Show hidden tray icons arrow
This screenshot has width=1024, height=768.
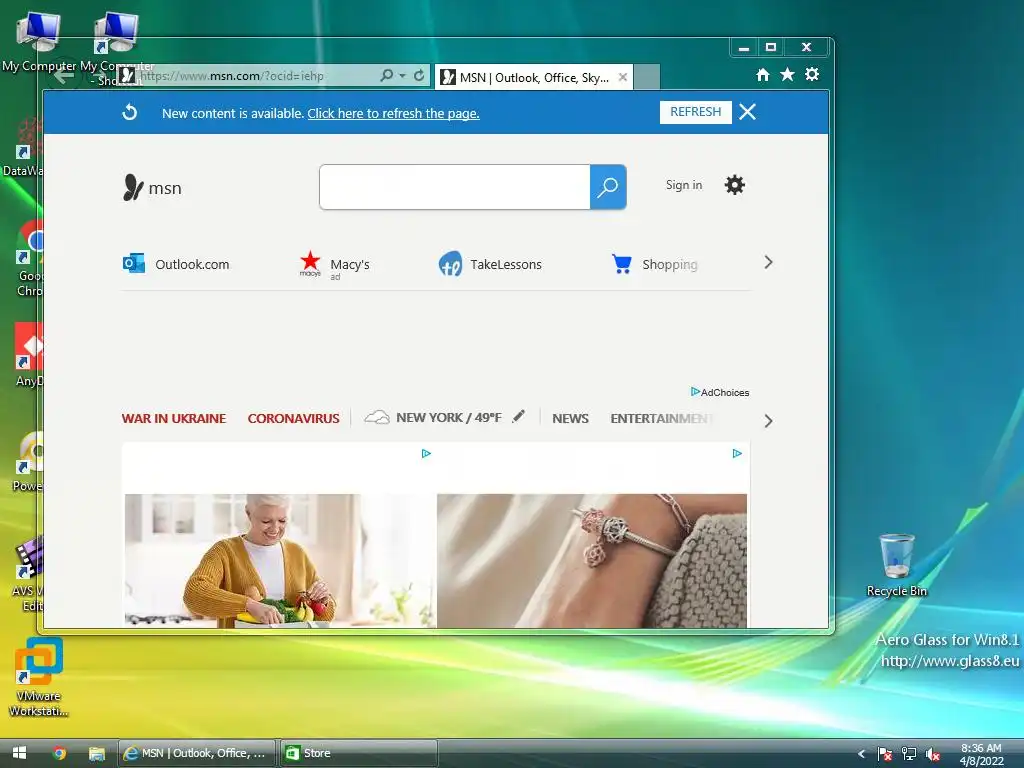[x=861, y=754]
